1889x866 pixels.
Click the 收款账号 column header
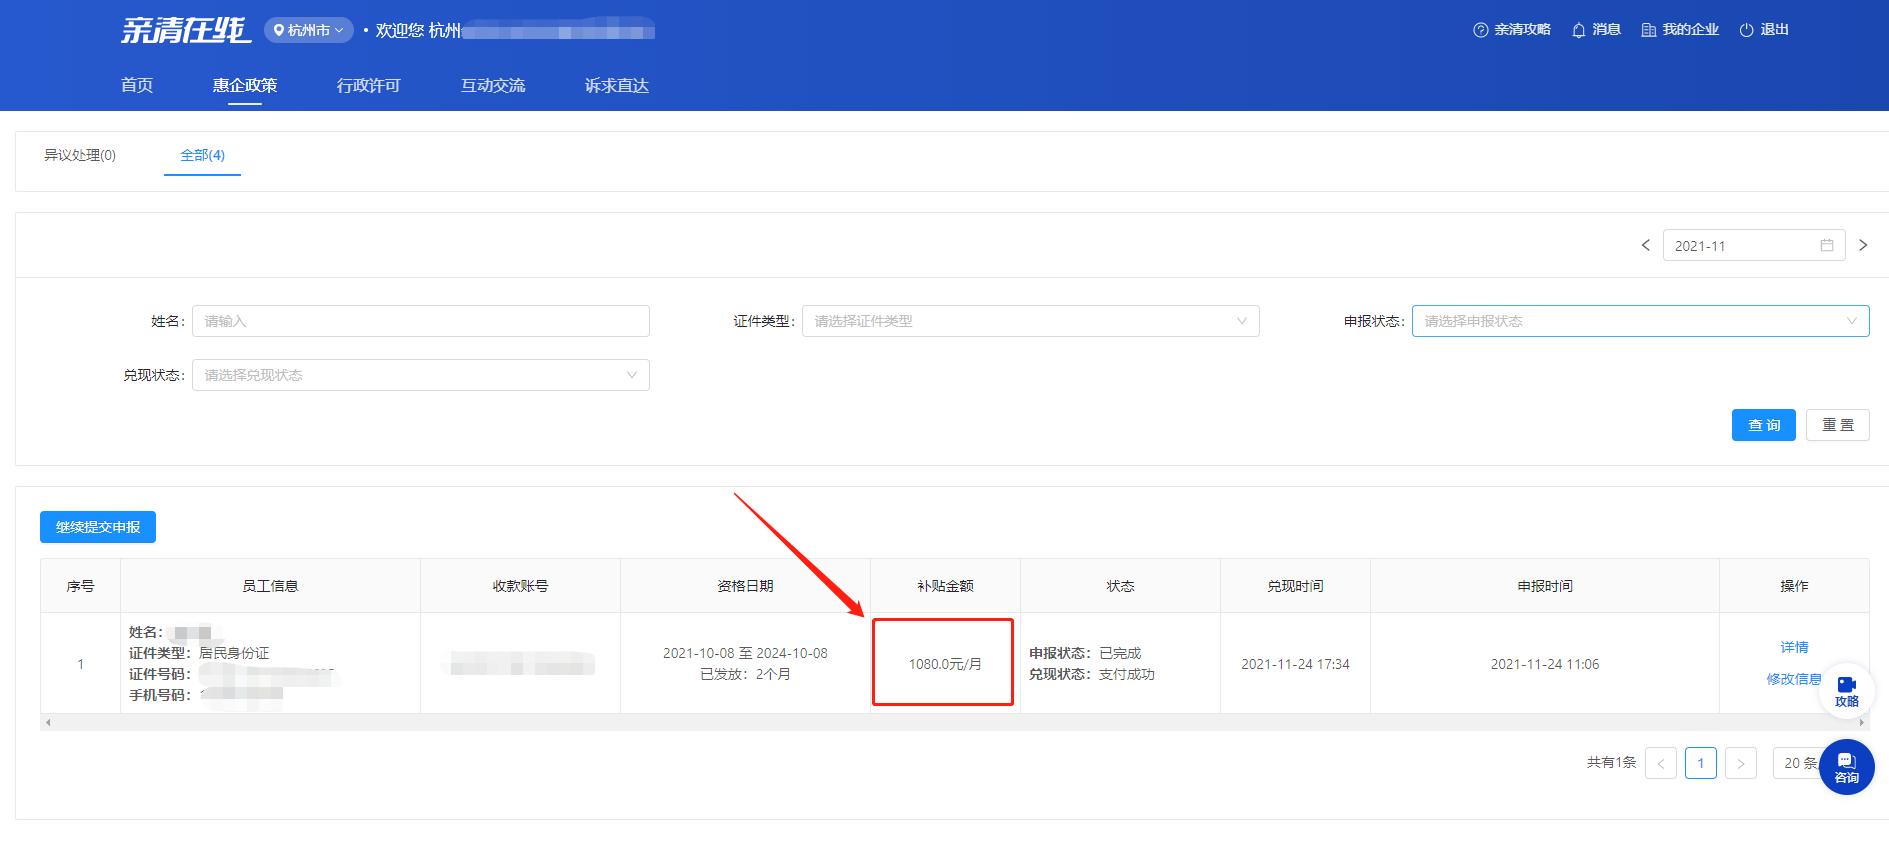pyautogui.click(x=520, y=586)
